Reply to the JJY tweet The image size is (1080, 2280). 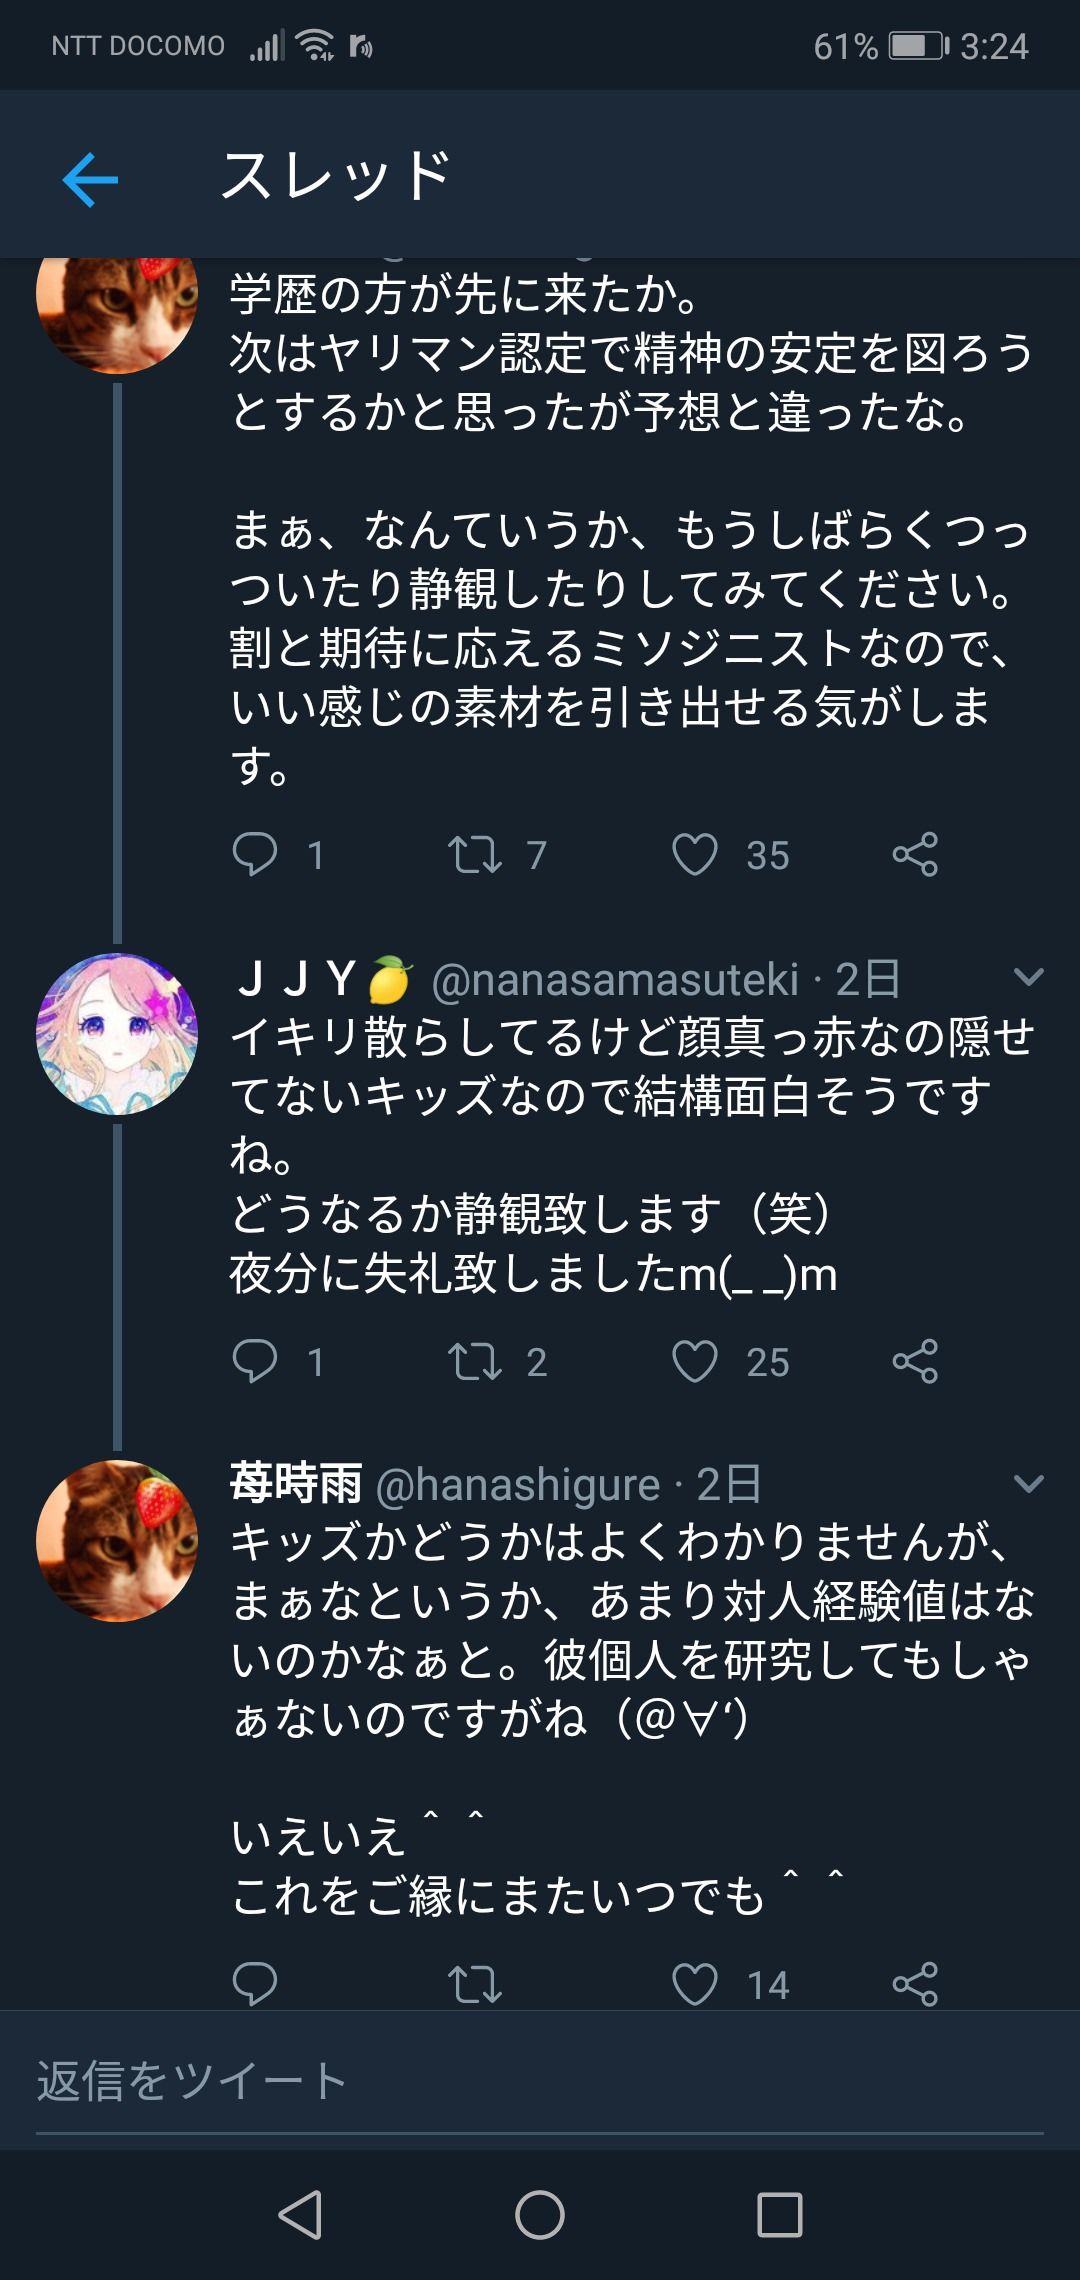(x=255, y=1362)
